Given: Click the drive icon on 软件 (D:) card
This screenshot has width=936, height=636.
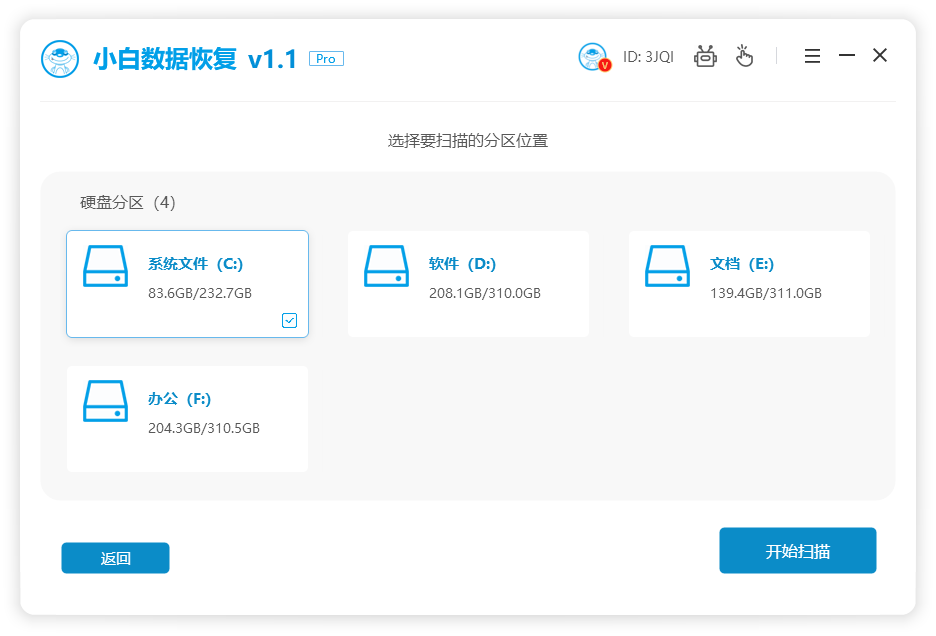Looking at the screenshot, I should (x=386, y=266).
